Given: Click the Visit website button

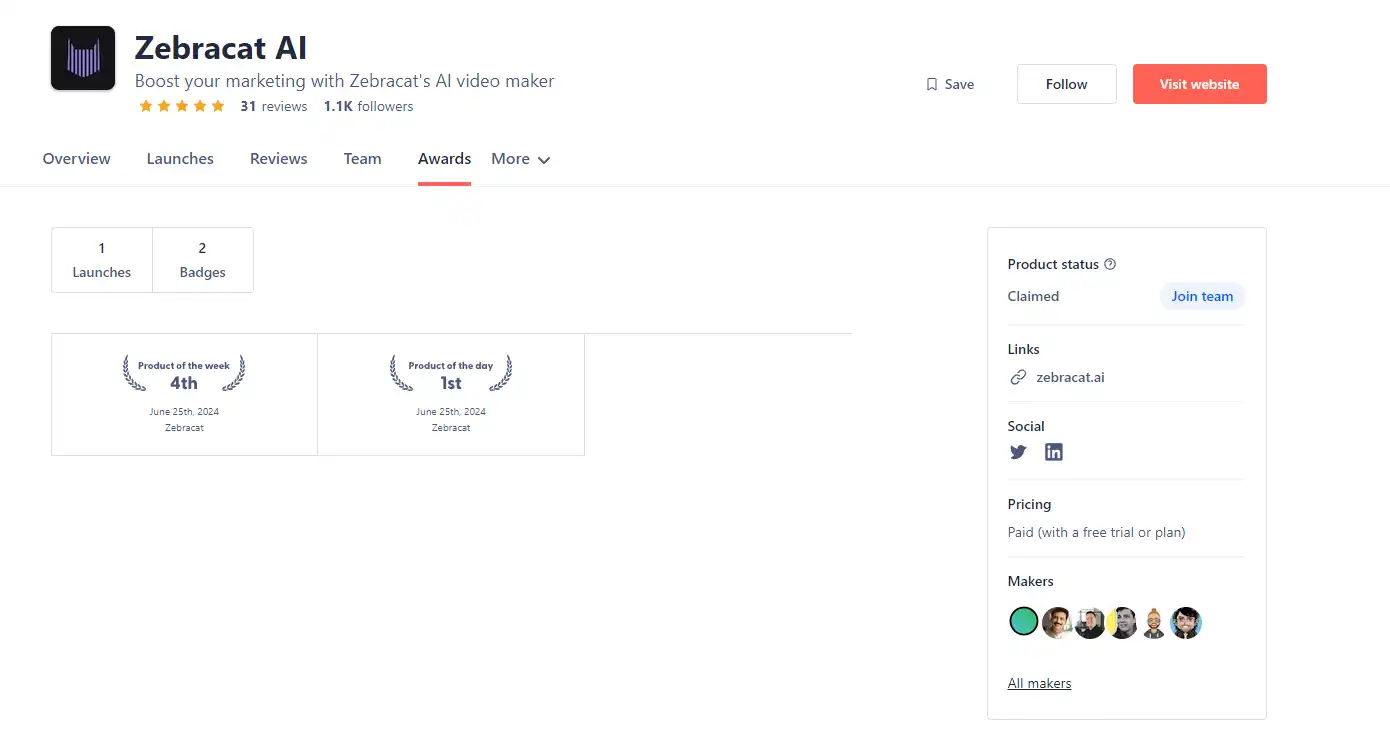Looking at the screenshot, I should click(x=1200, y=84).
